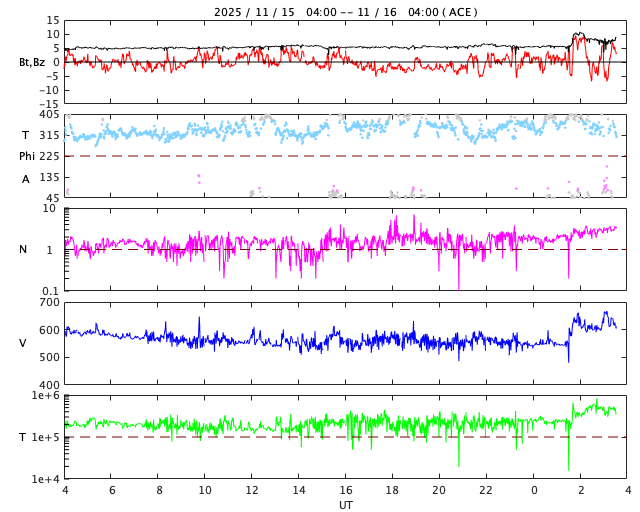Click the N density axis label
The width and height of the screenshot is (640, 512).
25,250
